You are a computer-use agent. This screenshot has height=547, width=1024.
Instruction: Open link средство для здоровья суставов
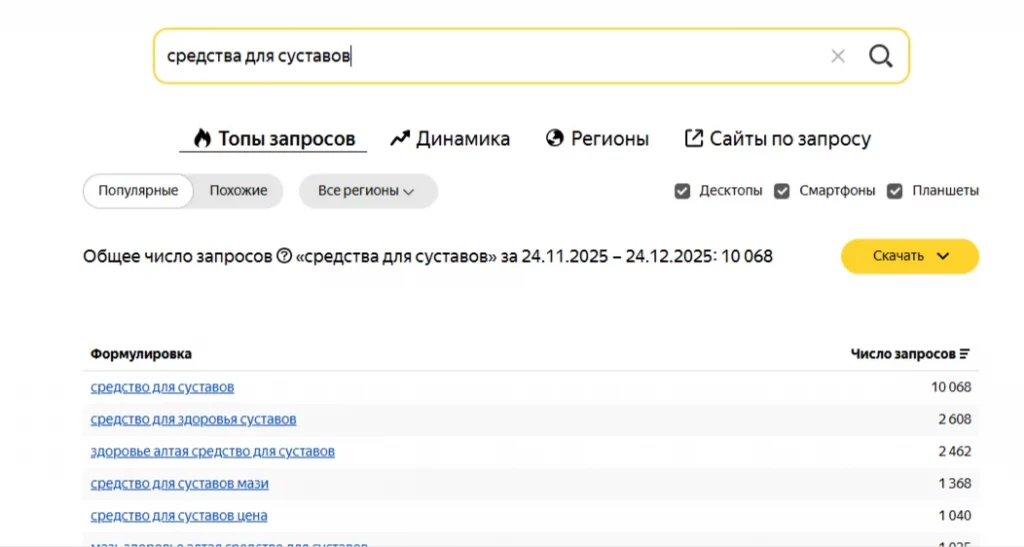click(x=193, y=419)
